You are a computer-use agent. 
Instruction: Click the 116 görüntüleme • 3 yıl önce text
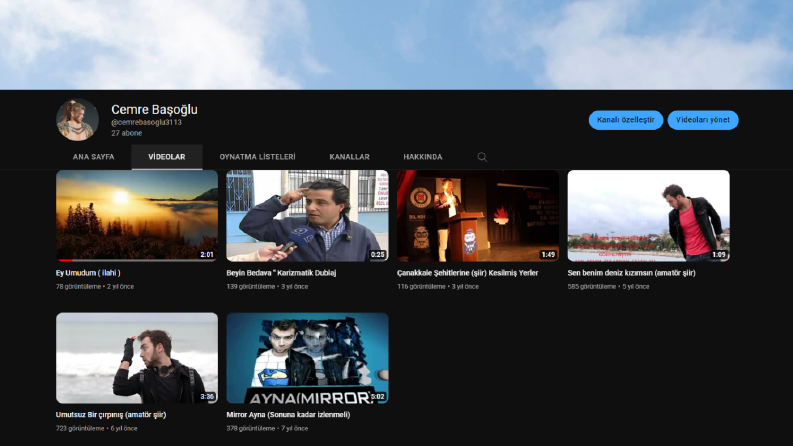tap(437, 287)
